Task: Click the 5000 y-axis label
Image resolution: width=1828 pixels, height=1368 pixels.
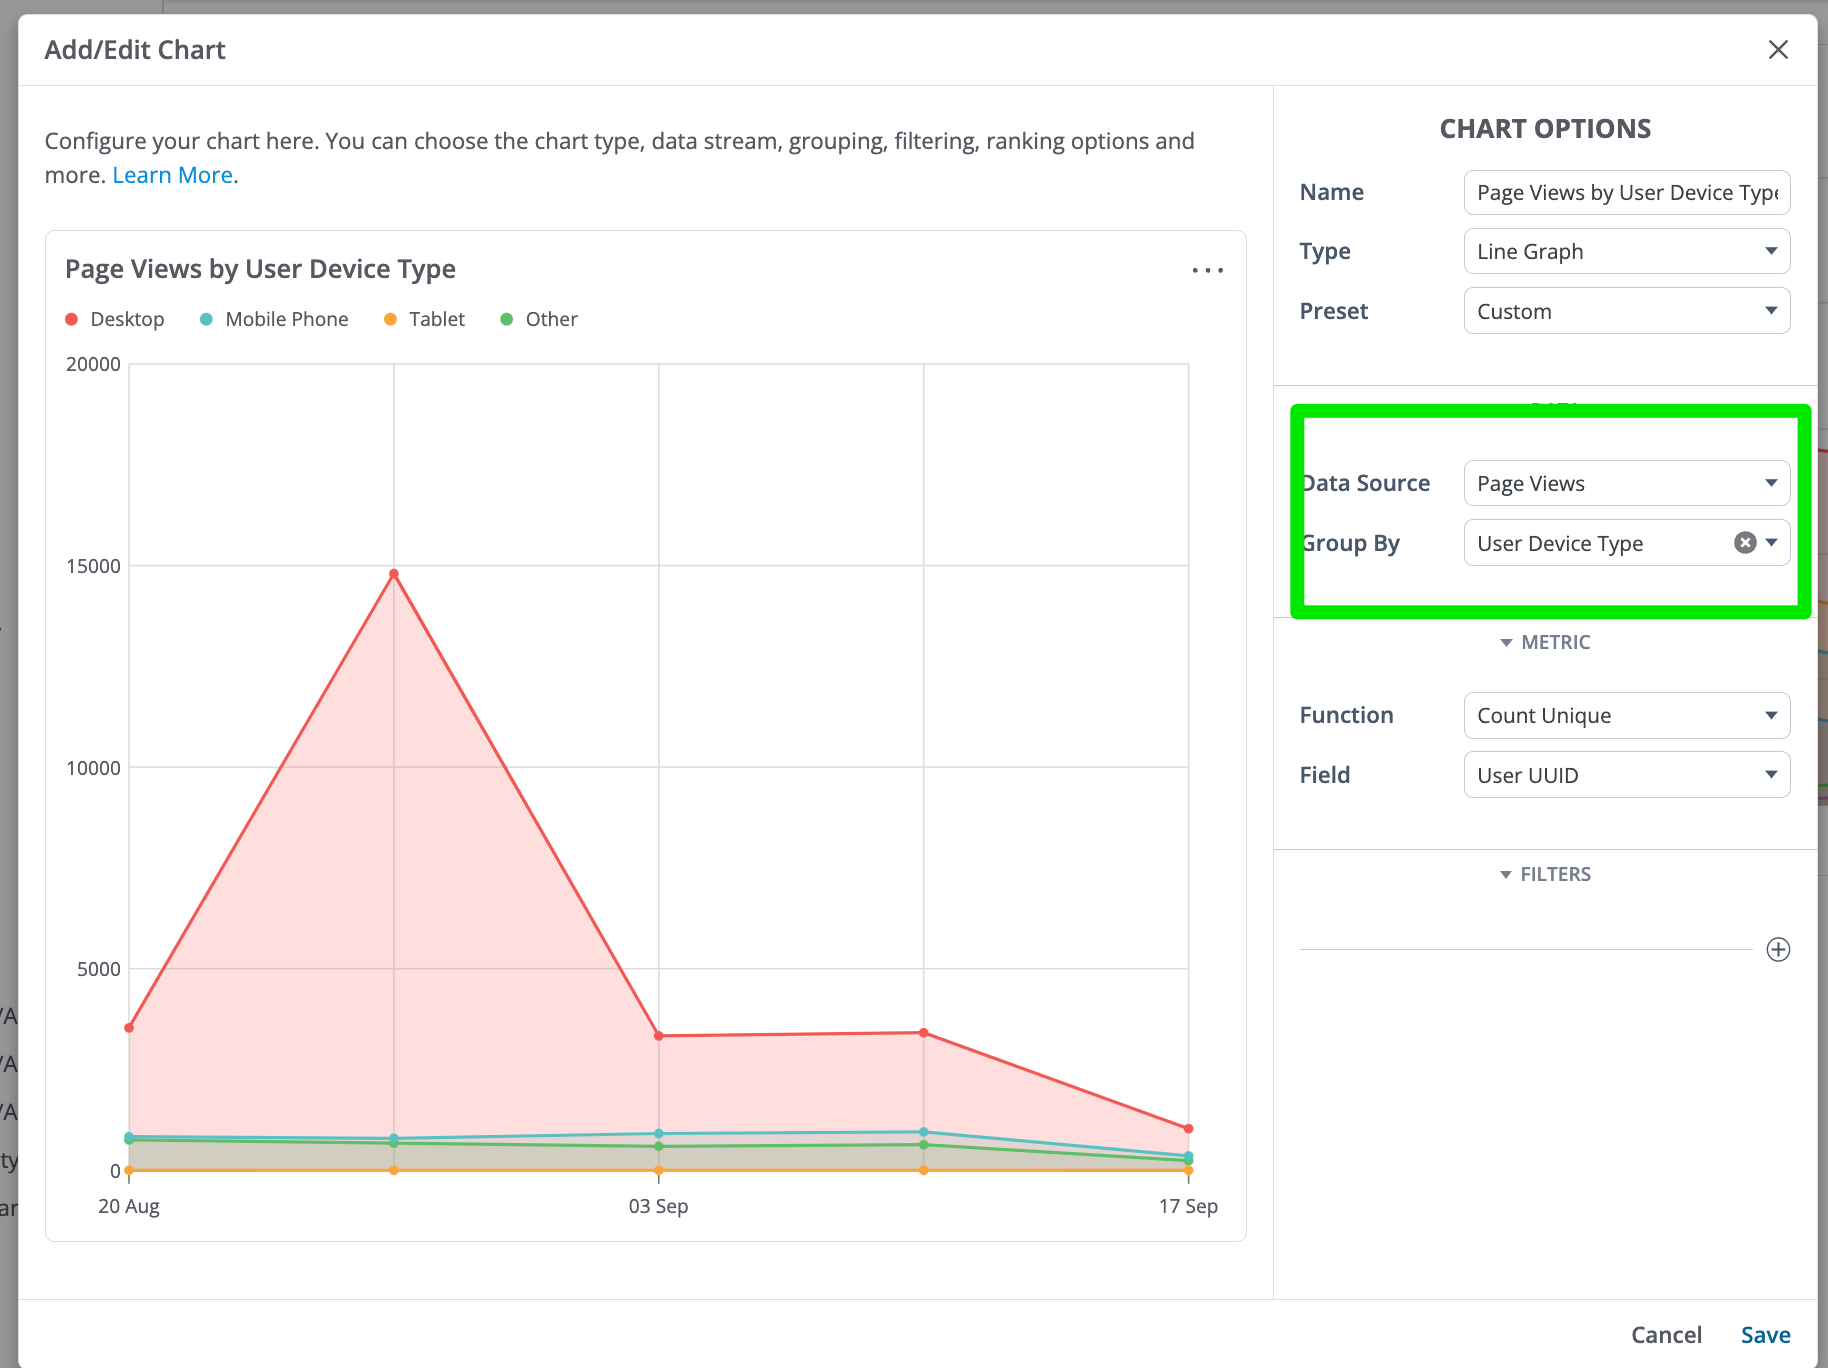Action: 99,969
